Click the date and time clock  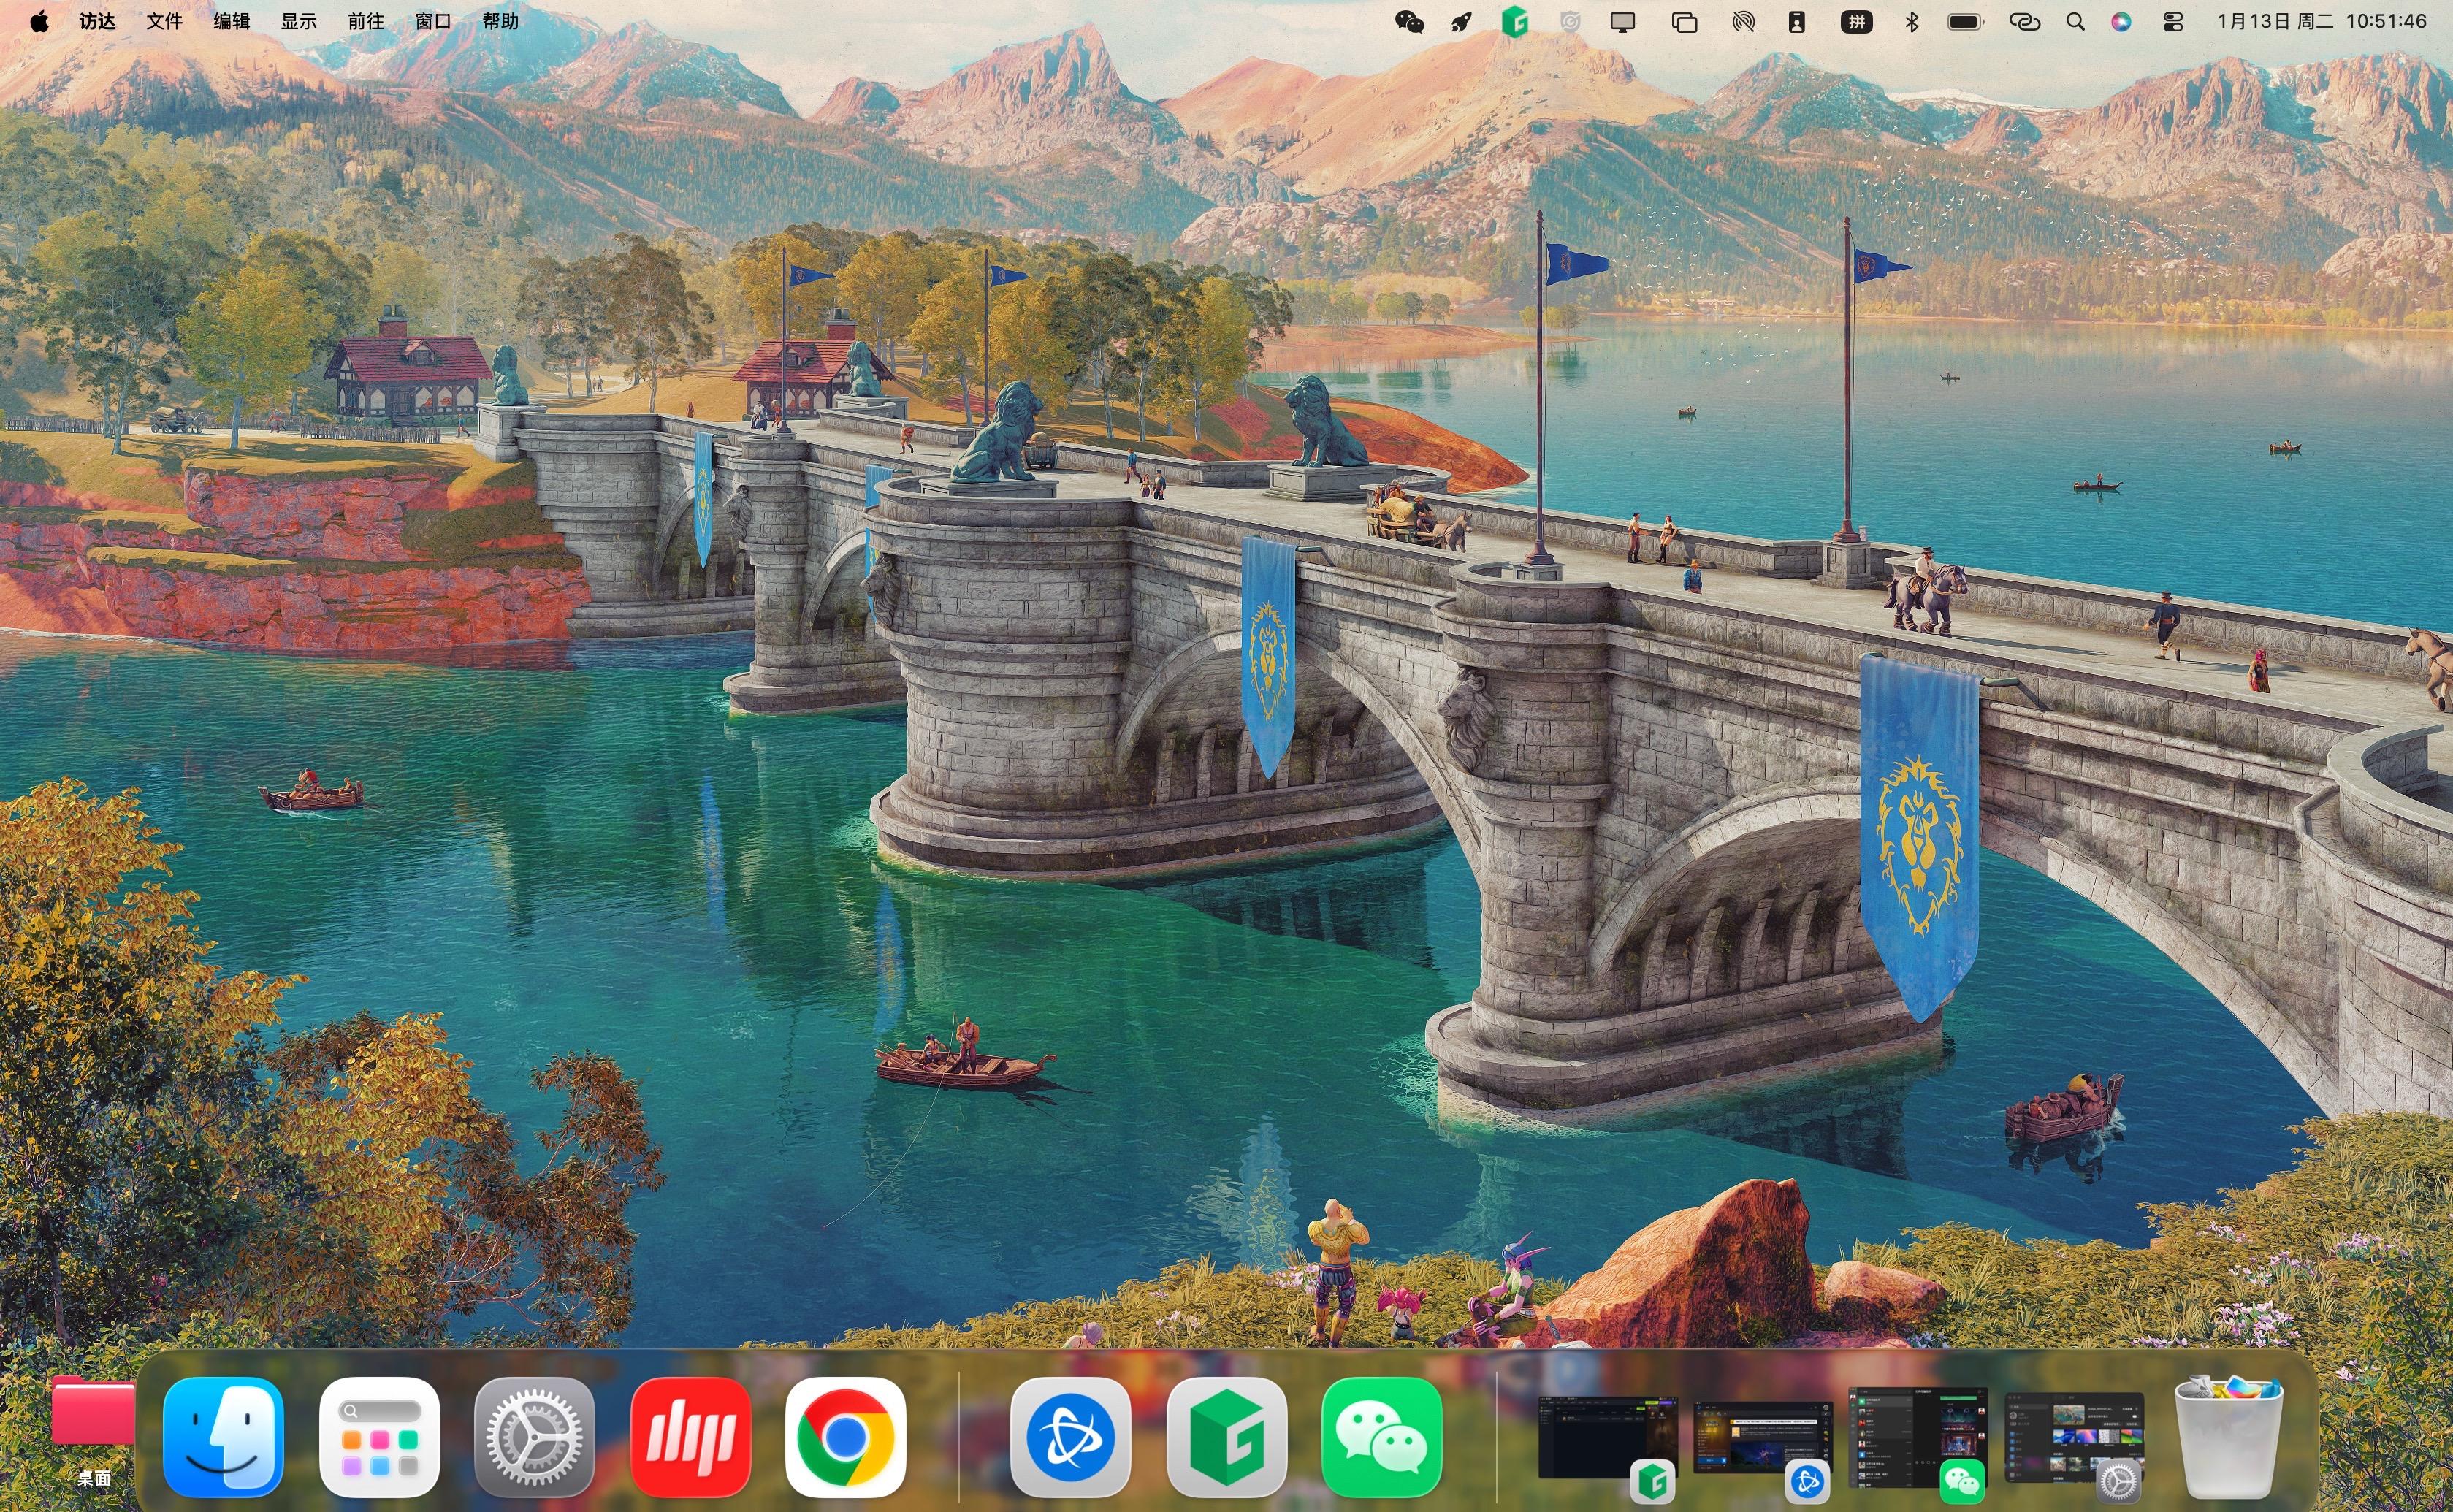2321,22
